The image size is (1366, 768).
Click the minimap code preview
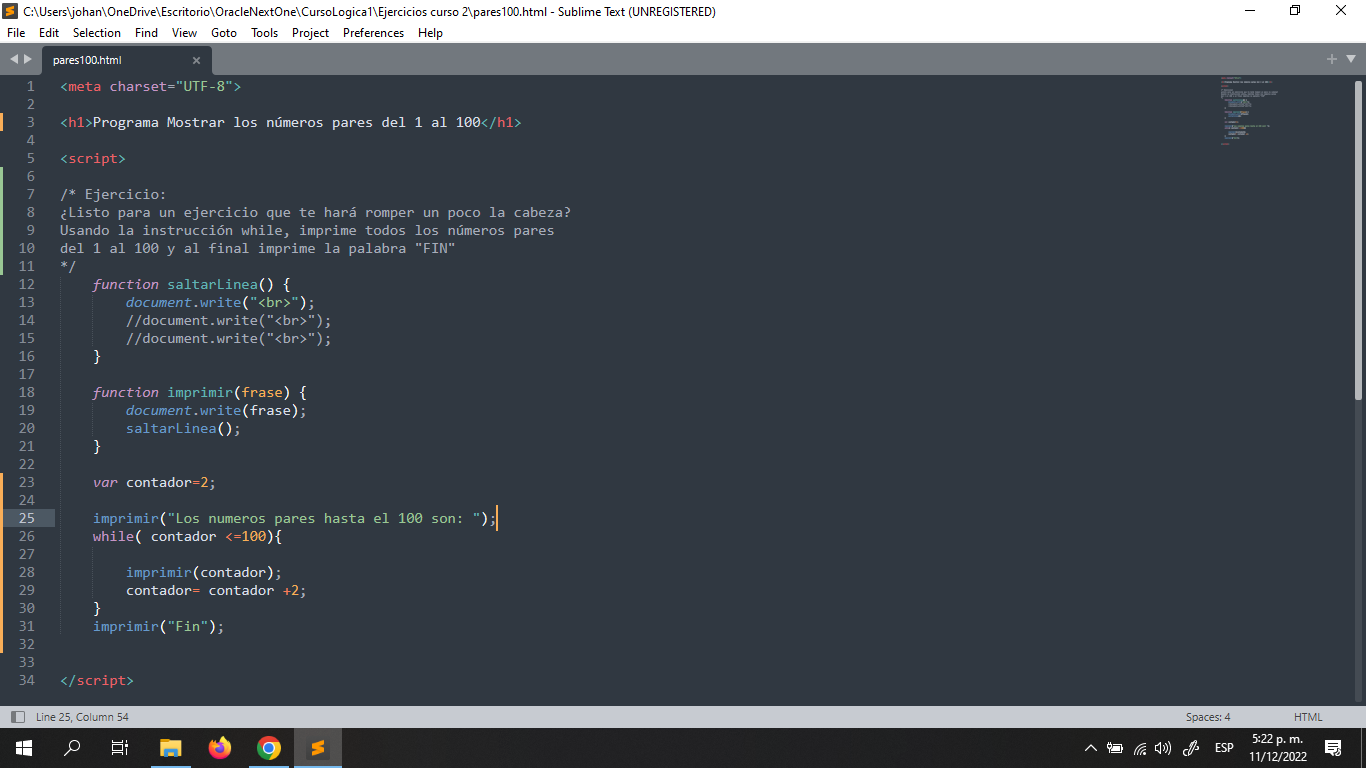click(1248, 110)
